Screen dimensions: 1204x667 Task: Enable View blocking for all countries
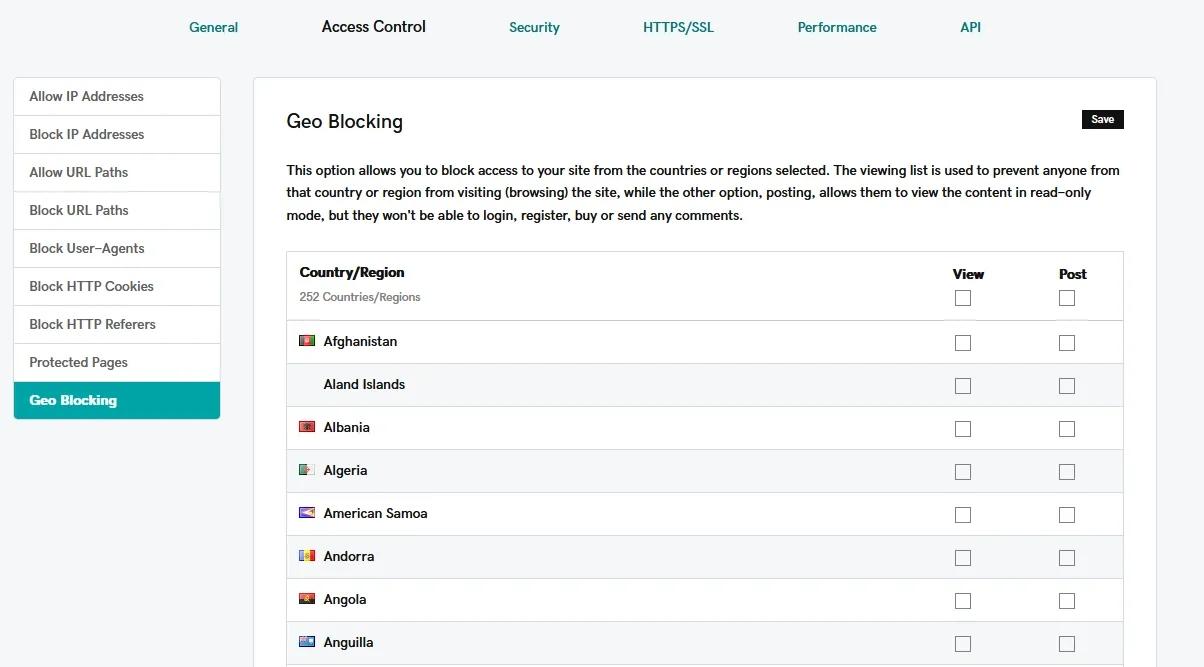coord(963,298)
